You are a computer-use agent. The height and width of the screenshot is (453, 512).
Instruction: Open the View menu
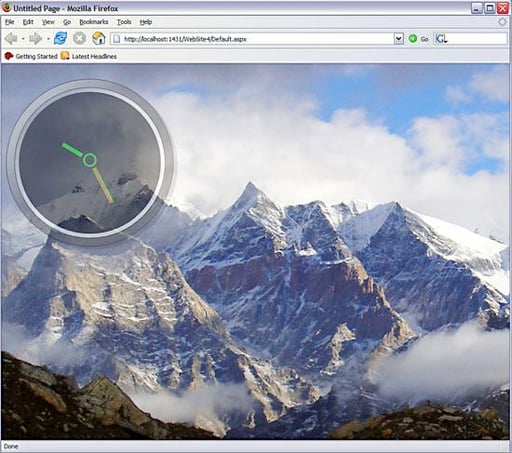pos(48,22)
